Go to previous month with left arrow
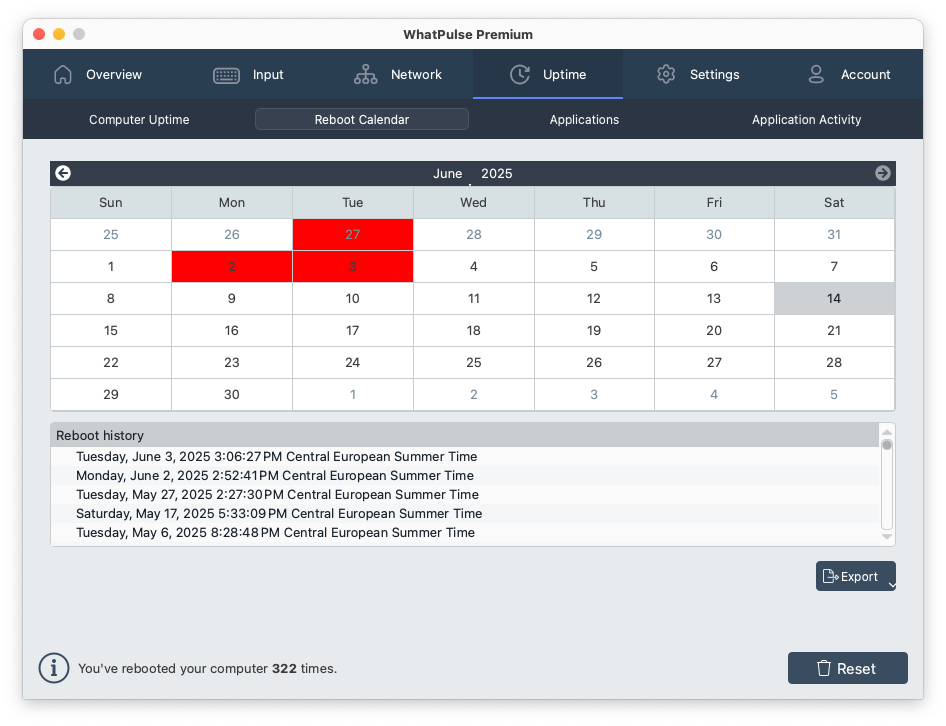This screenshot has width=946, height=726. [63, 173]
